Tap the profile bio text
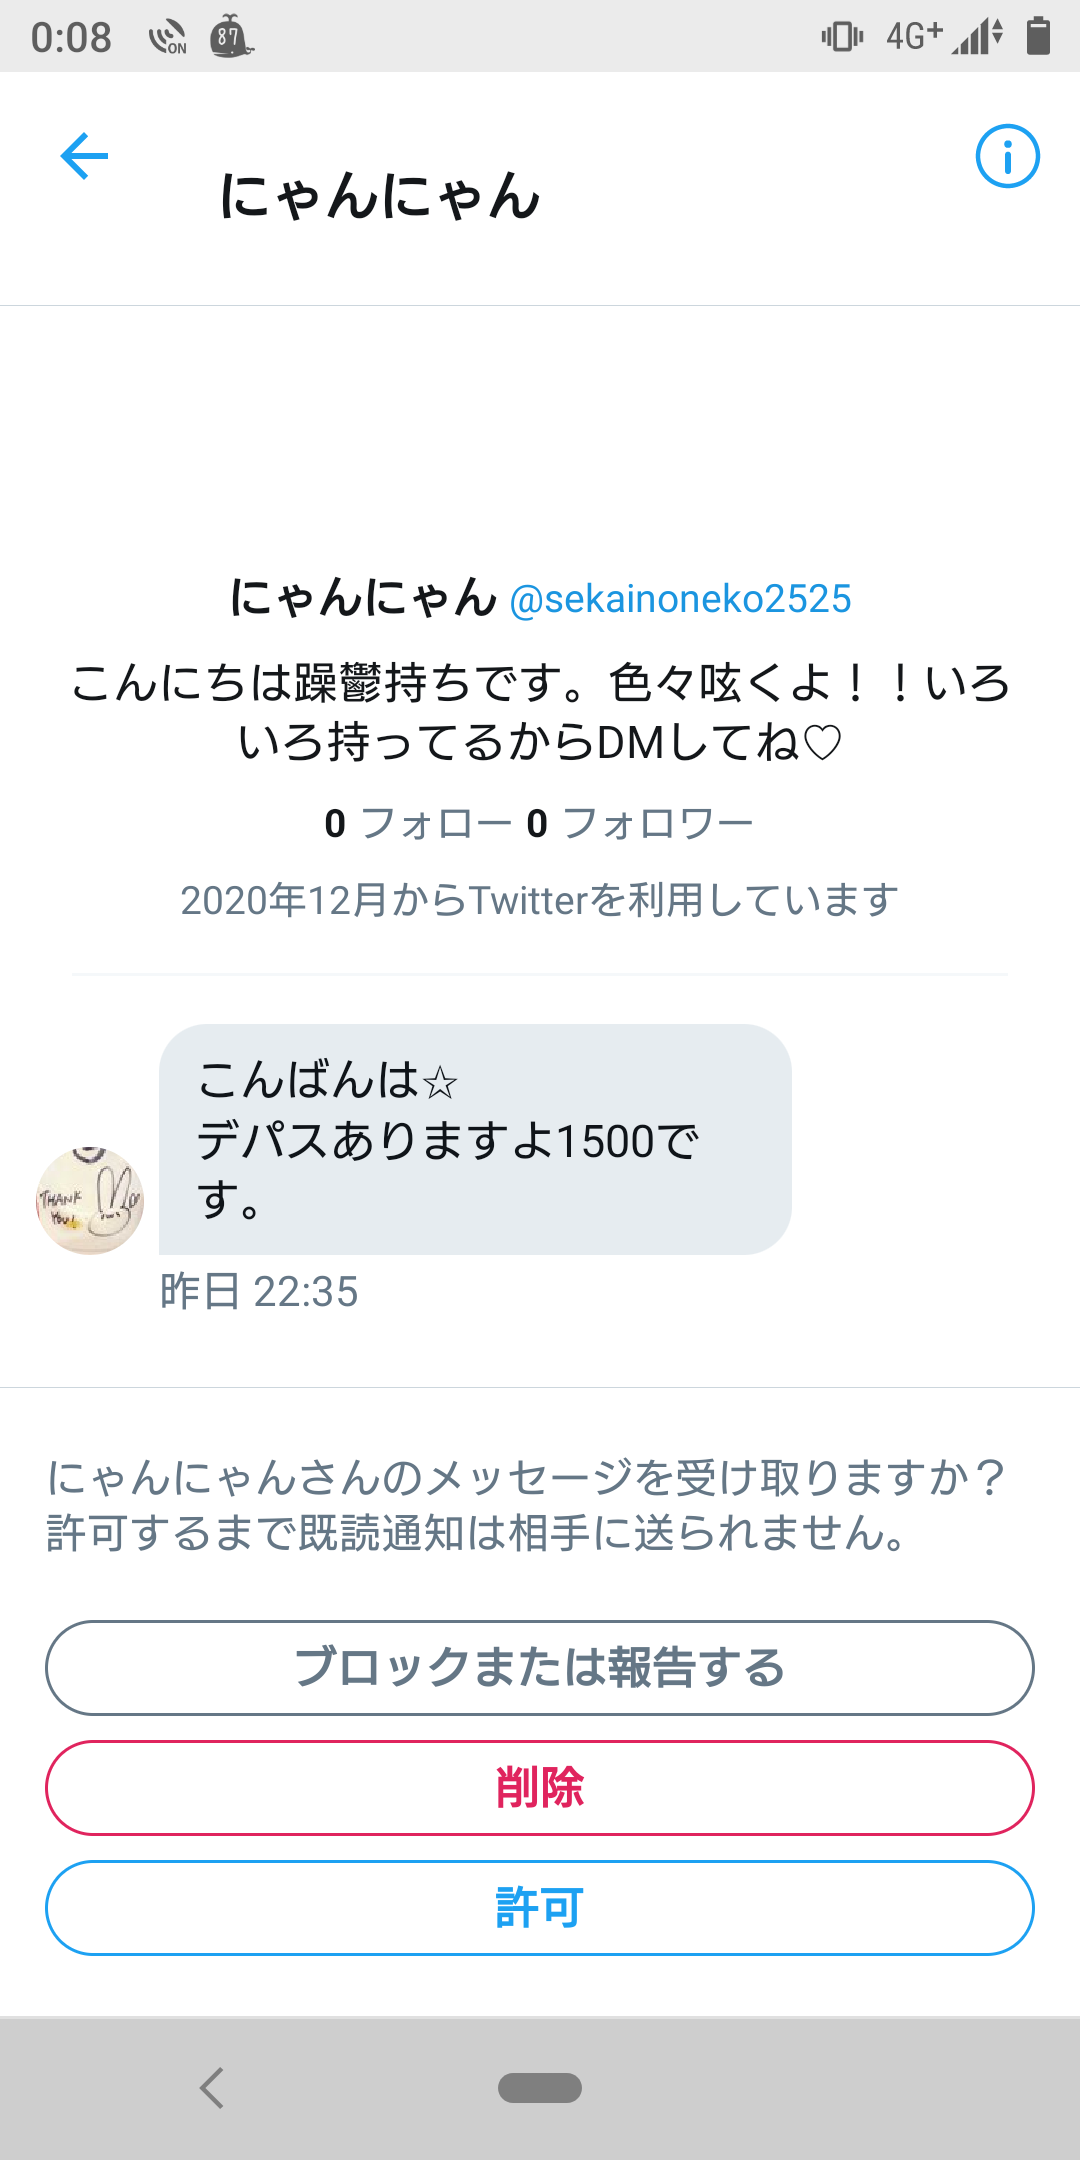 pyautogui.click(x=540, y=712)
